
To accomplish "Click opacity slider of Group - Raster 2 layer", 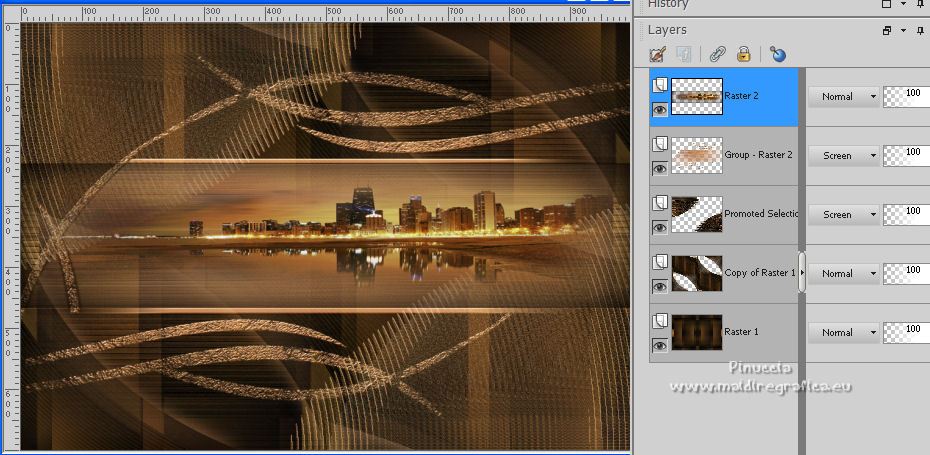I will [x=906, y=155].
